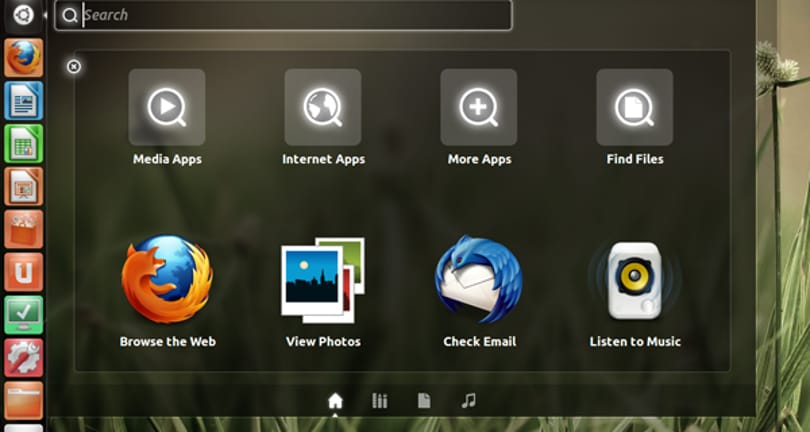
Task: Click the Check Email label
Action: [479, 342]
